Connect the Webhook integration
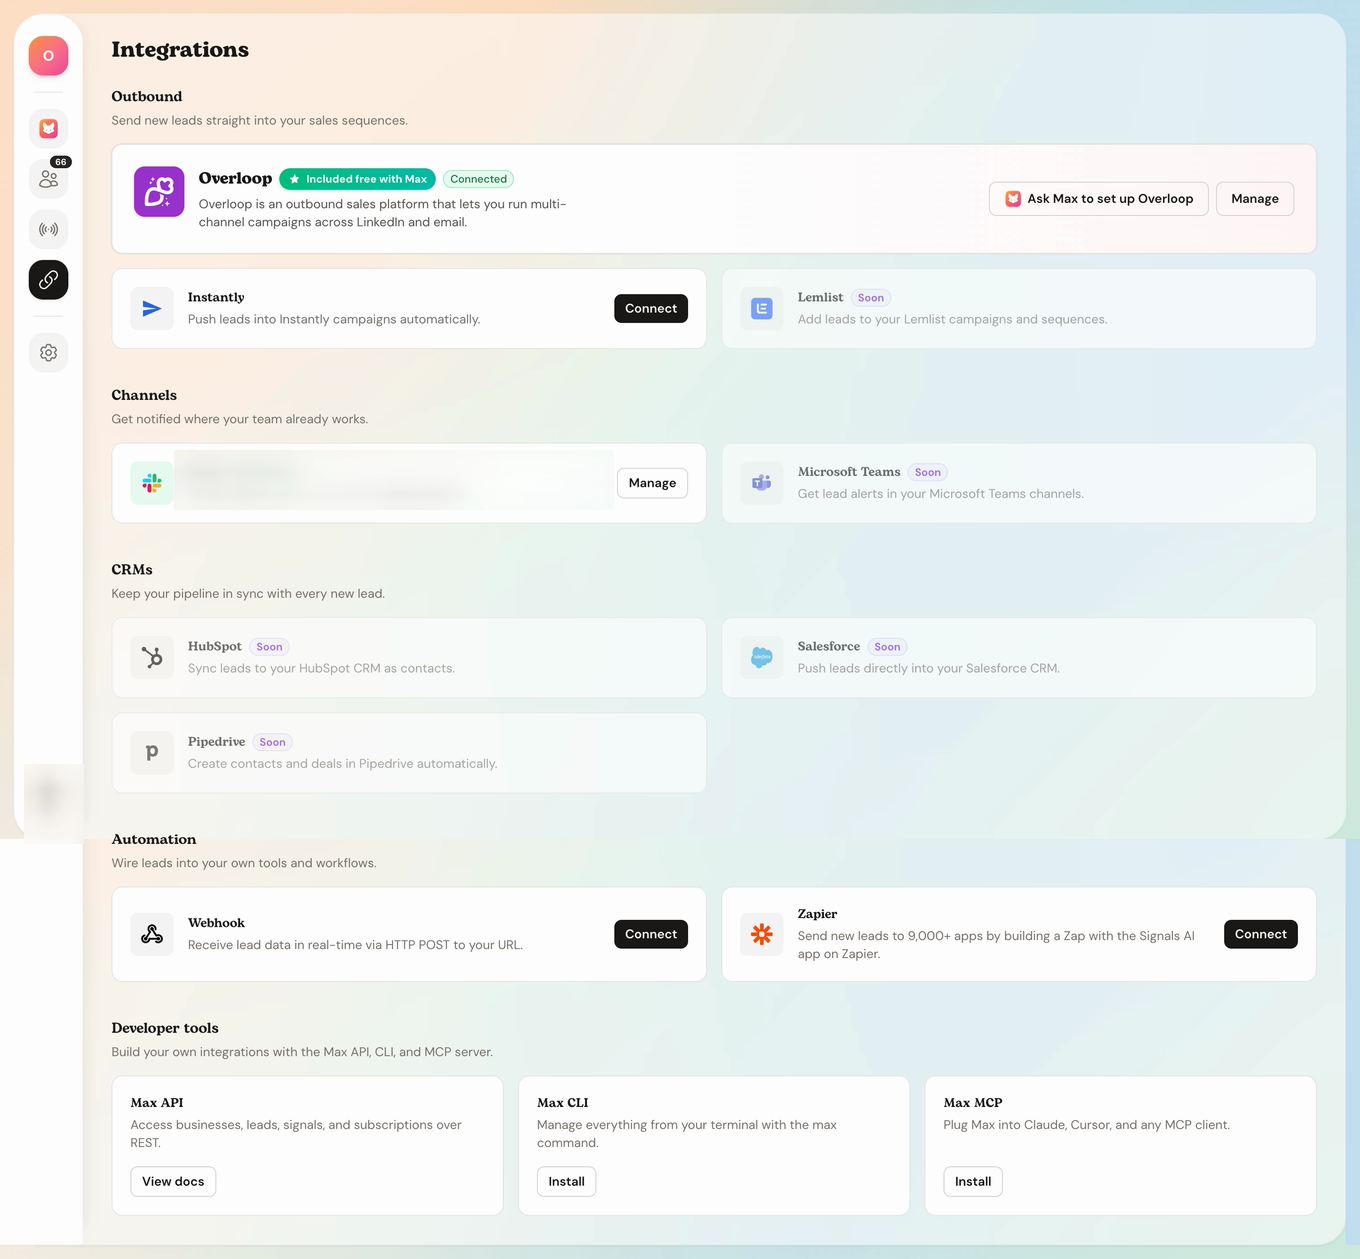 651,934
